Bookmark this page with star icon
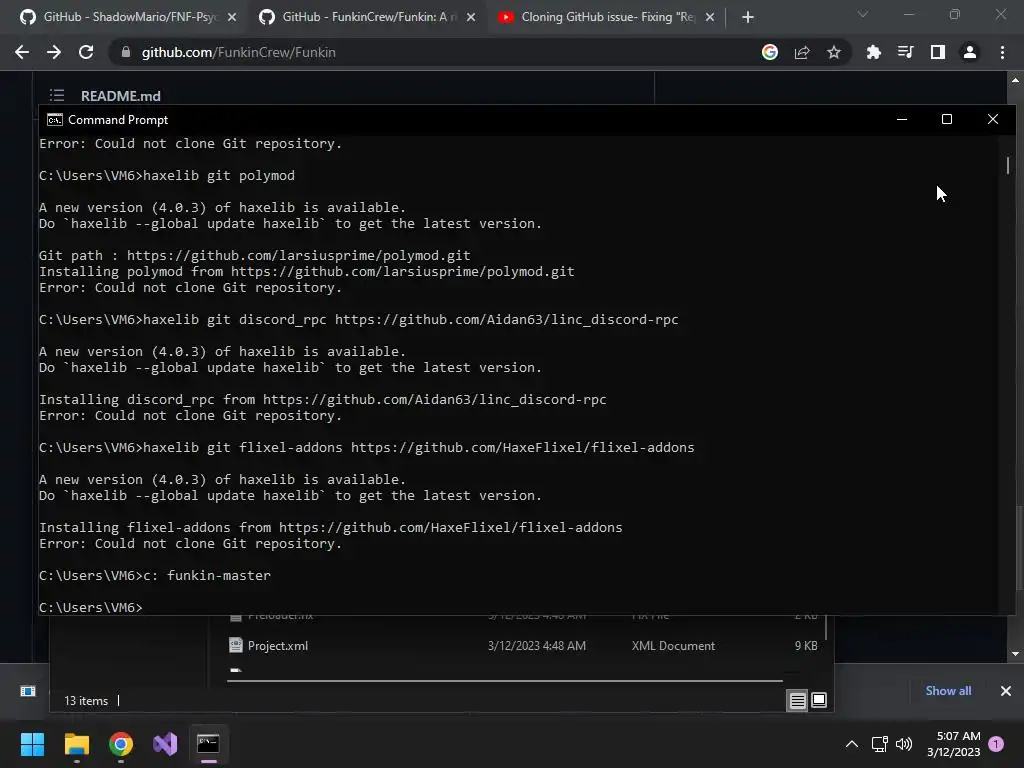 pos(834,52)
